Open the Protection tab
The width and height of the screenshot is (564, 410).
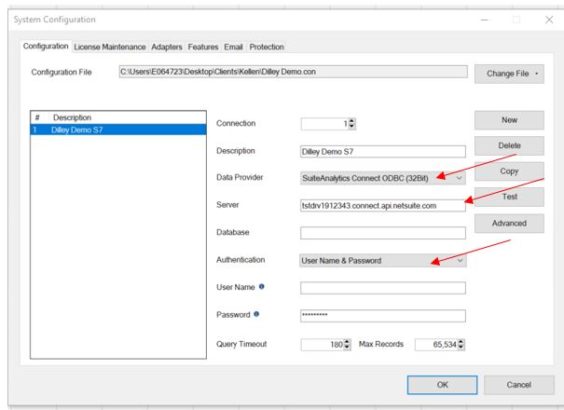pyautogui.click(x=267, y=47)
